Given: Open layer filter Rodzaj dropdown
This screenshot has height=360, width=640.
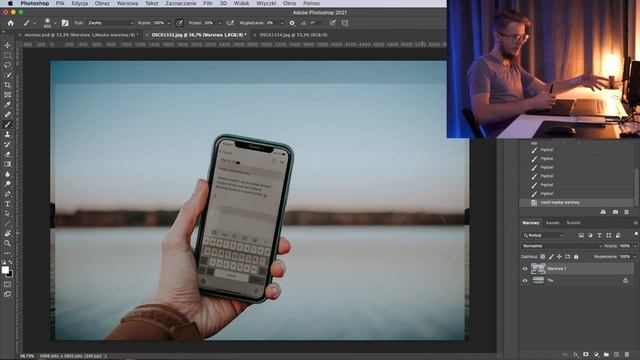Looking at the screenshot, I should 543,236.
